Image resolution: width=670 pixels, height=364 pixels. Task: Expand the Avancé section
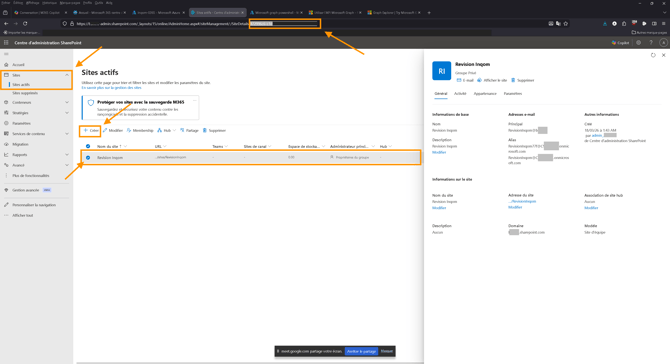tap(67, 165)
